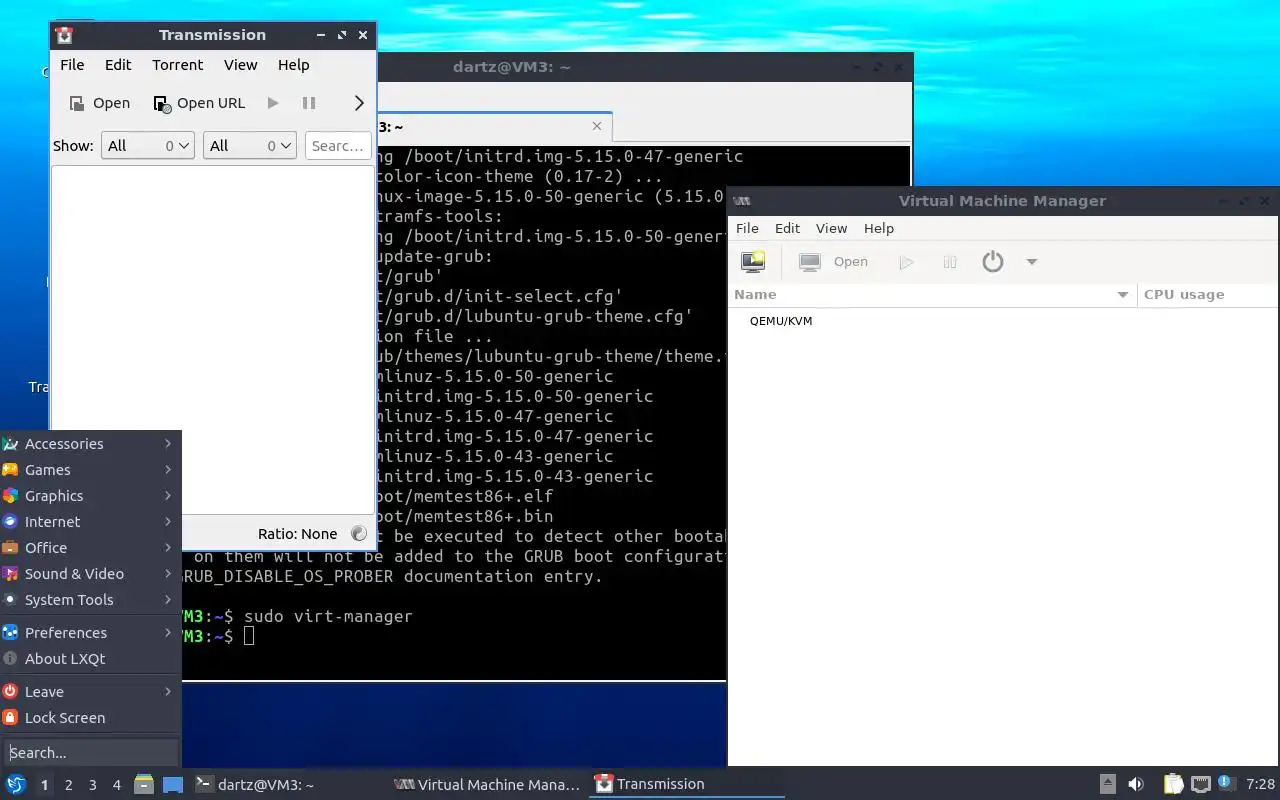The image size is (1280, 800).
Task: Start torrent with the play icon in Transmission
Action: (273, 103)
